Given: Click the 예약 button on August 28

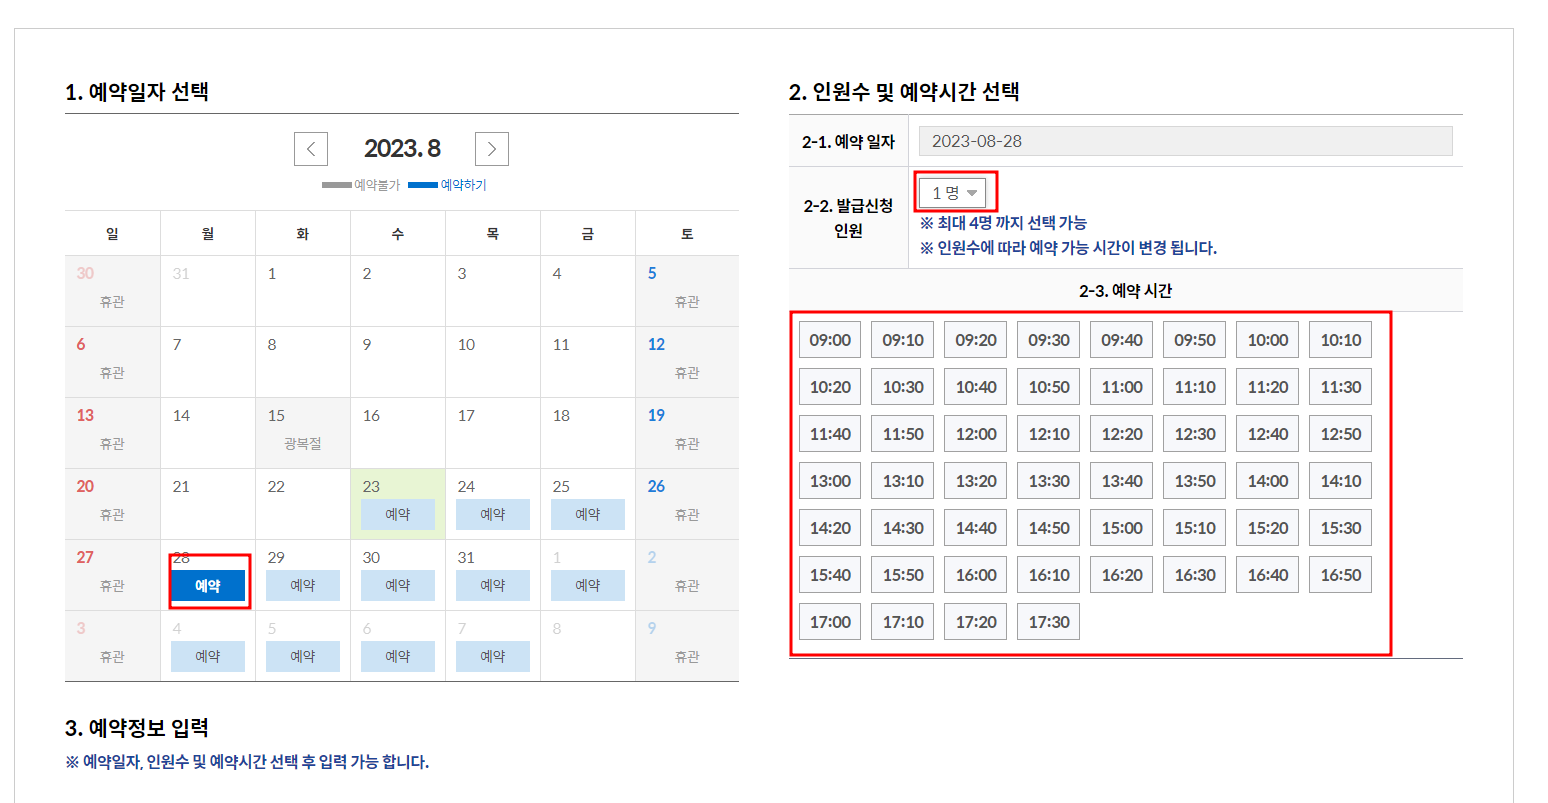Looking at the screenshot, I should pyautogui.click(x=207, y=584).
